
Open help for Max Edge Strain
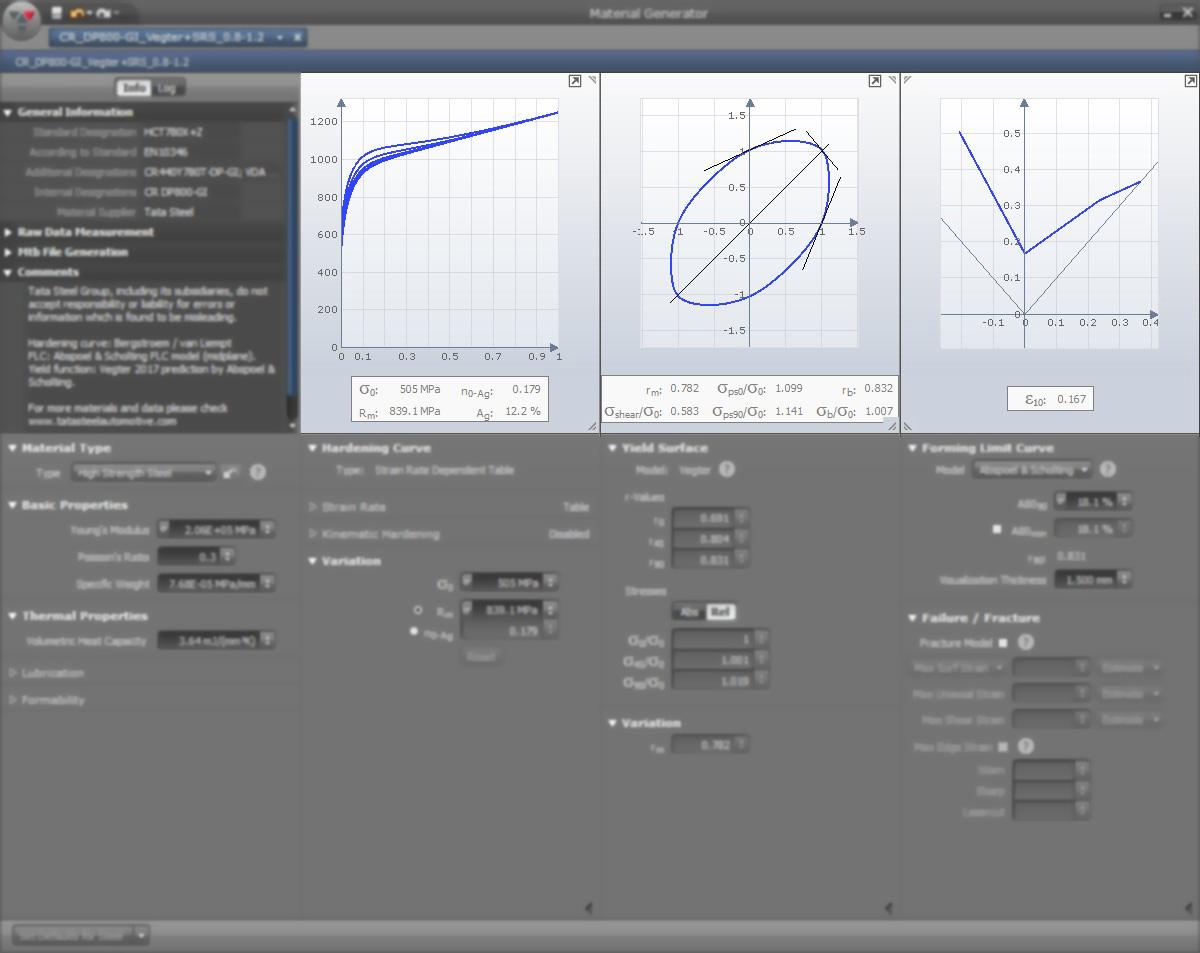[x=1026, y=746]
